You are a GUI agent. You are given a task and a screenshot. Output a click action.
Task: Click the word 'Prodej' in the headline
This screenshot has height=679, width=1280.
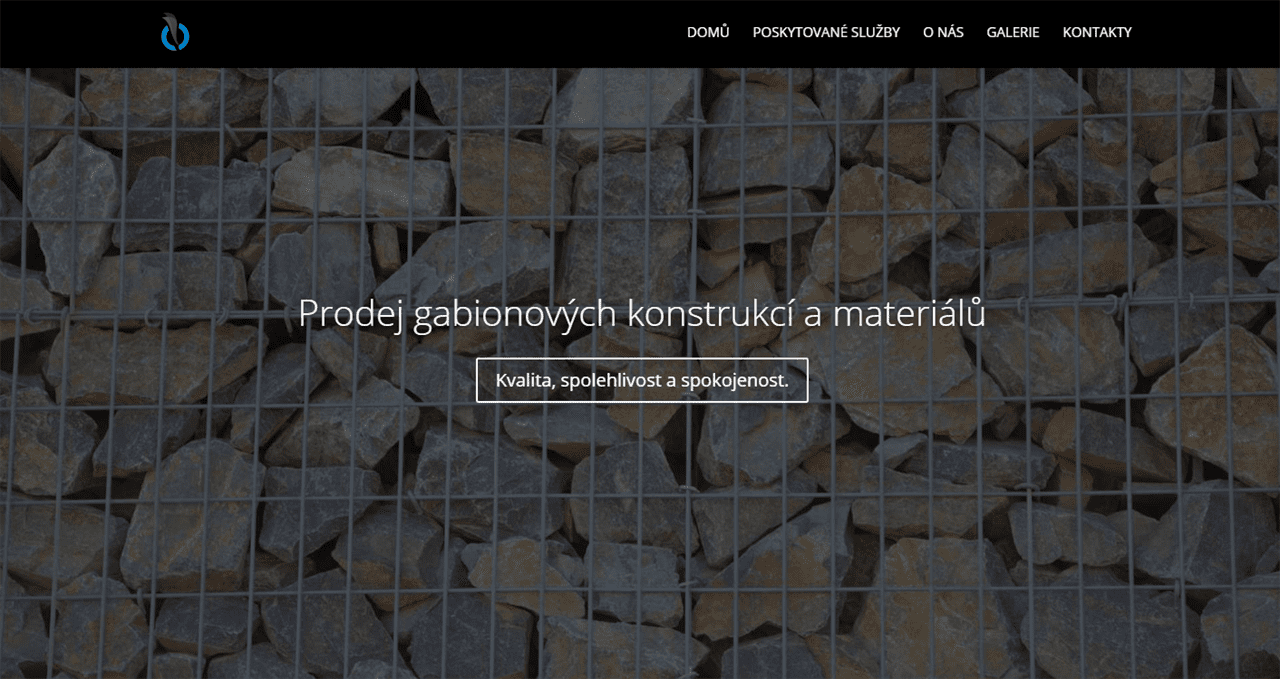pos(349,314)
